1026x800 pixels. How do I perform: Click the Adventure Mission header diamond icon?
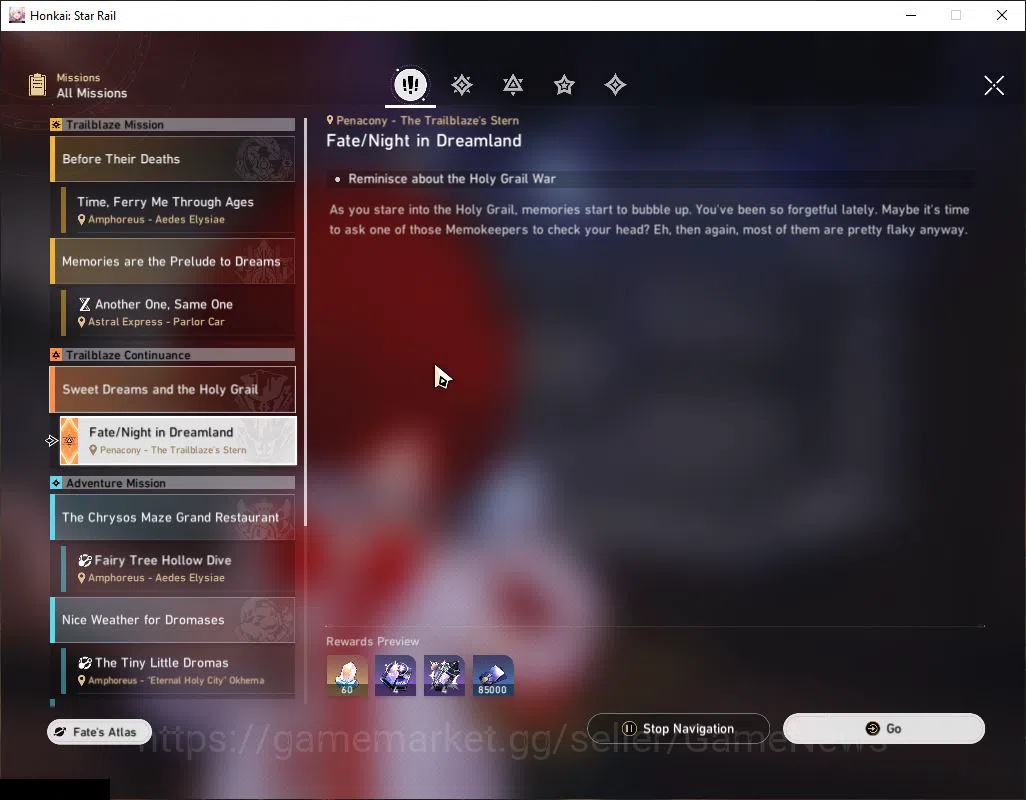tap(56, 483)
